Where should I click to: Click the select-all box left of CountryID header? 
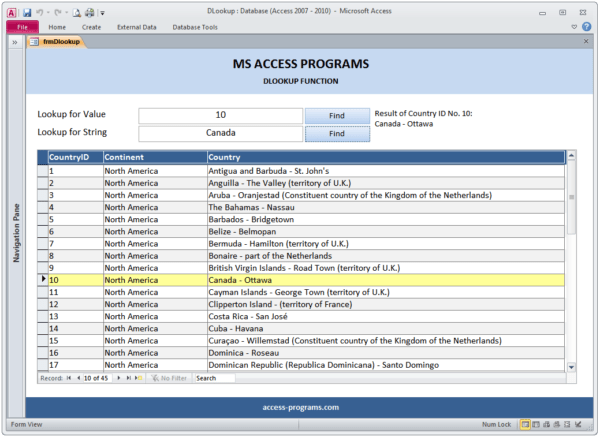[43, 157]
